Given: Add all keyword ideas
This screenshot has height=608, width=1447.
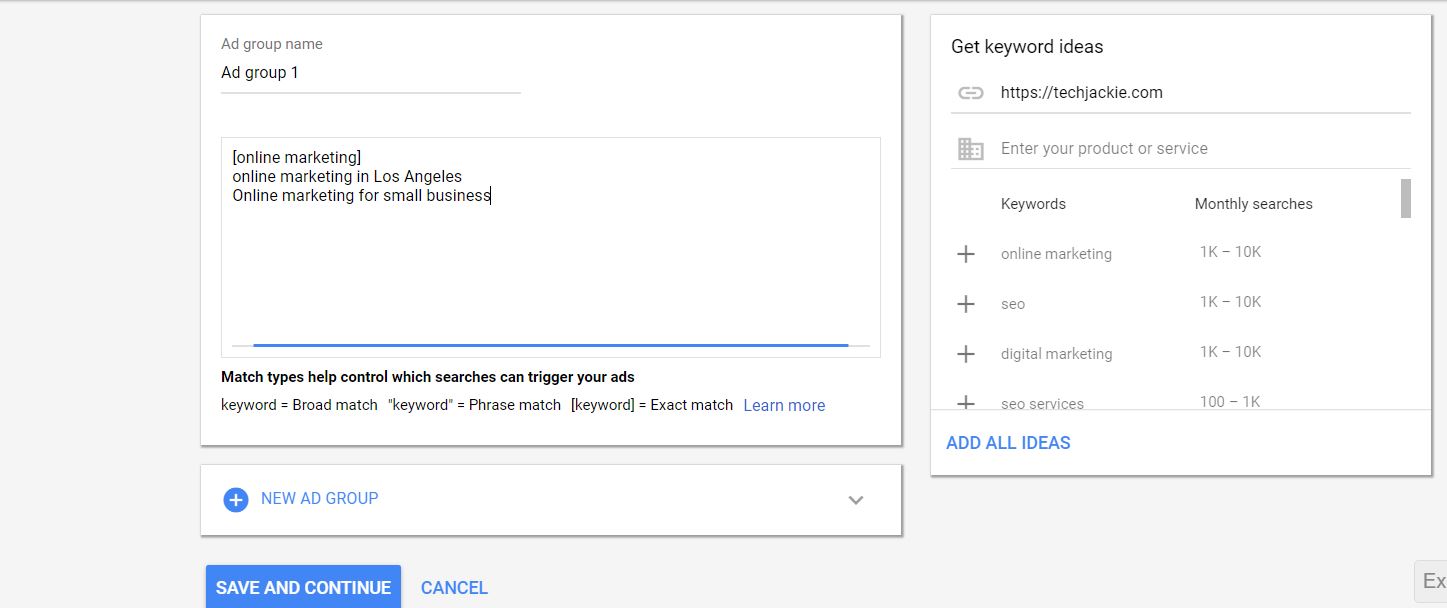Looking at the screenshot, I should 1008,443.
